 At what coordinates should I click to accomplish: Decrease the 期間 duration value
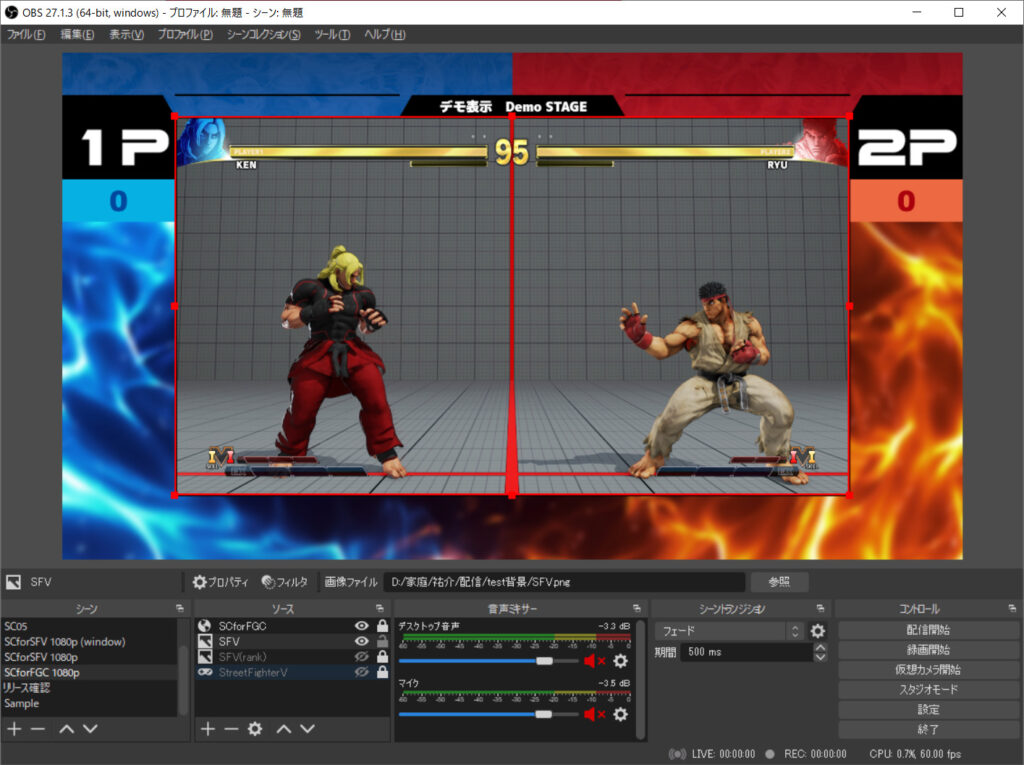[x=820, y=657]
